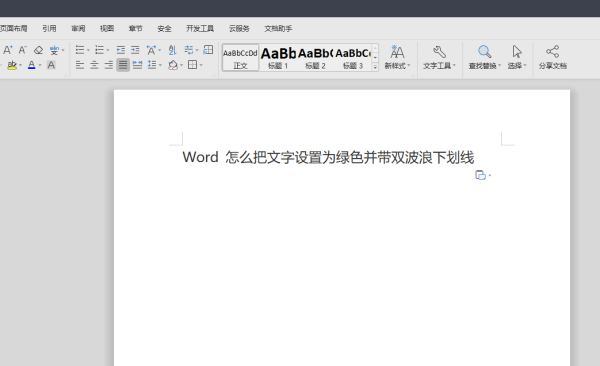Viewport: 600px width, 366px height.
Task: Expand the line spacing dropdown arrow
Action: point(160,65)
